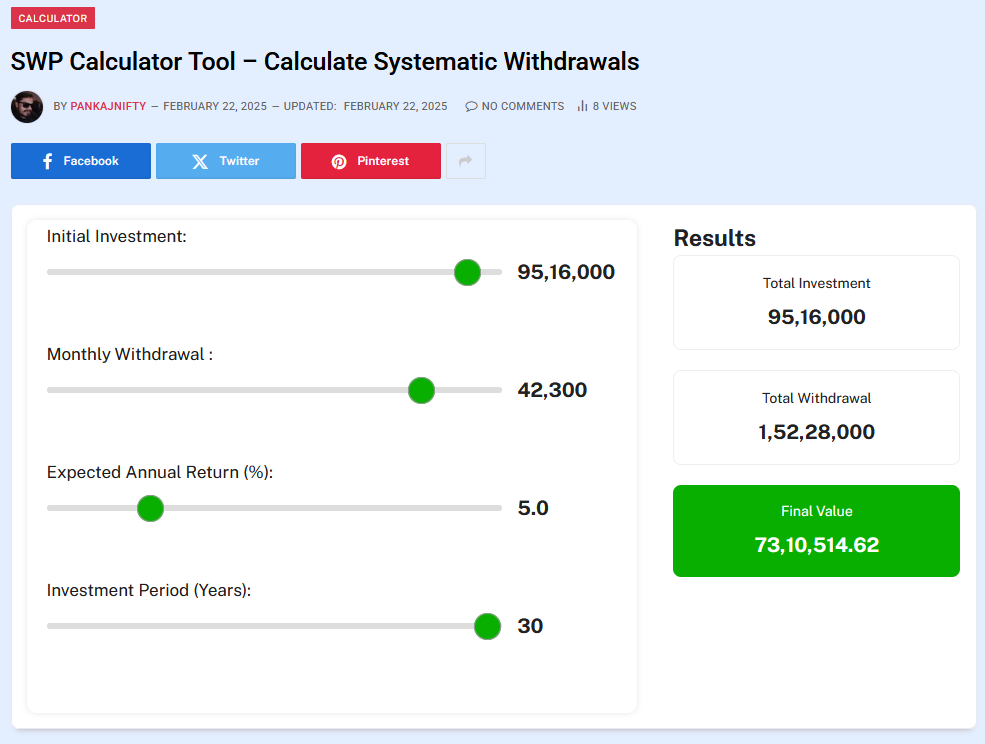Click the Investment Period (Years) label
The image size is (985, 744).
click(149, 591)
